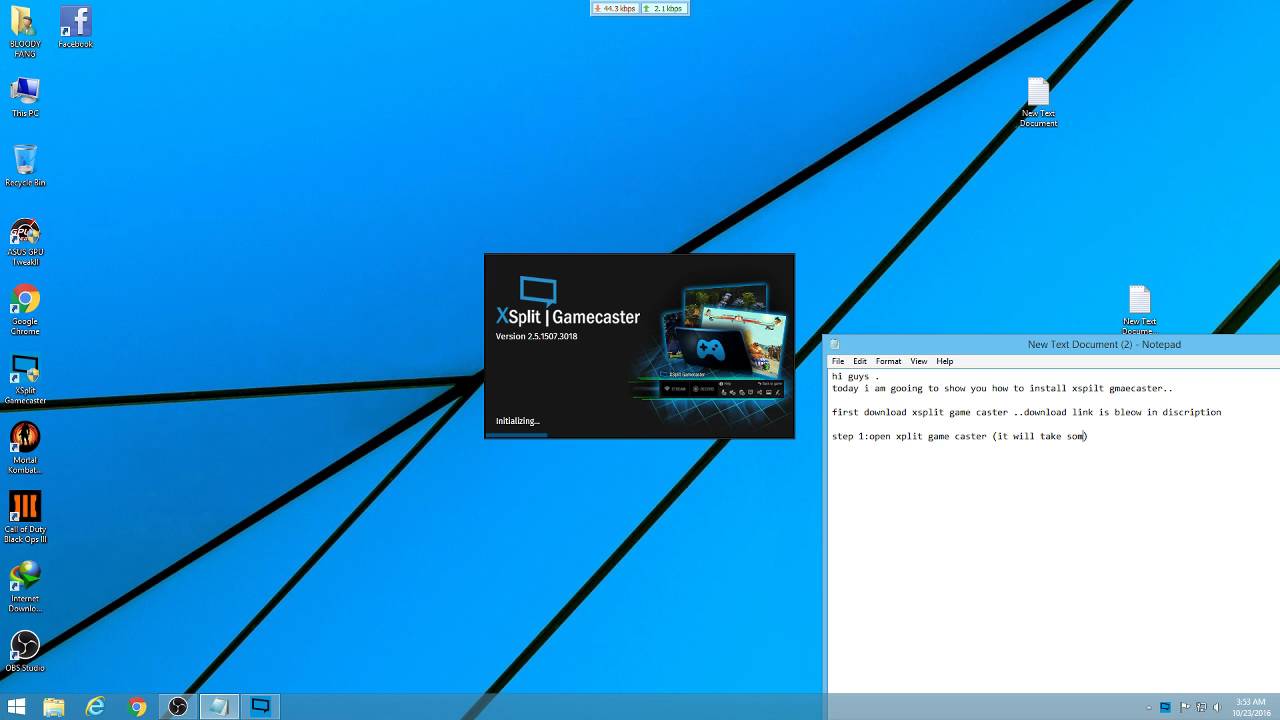Open the volume speaker icon in tray
Viewport: 1280px width, 720px height.
click(x=1218, y=707)
